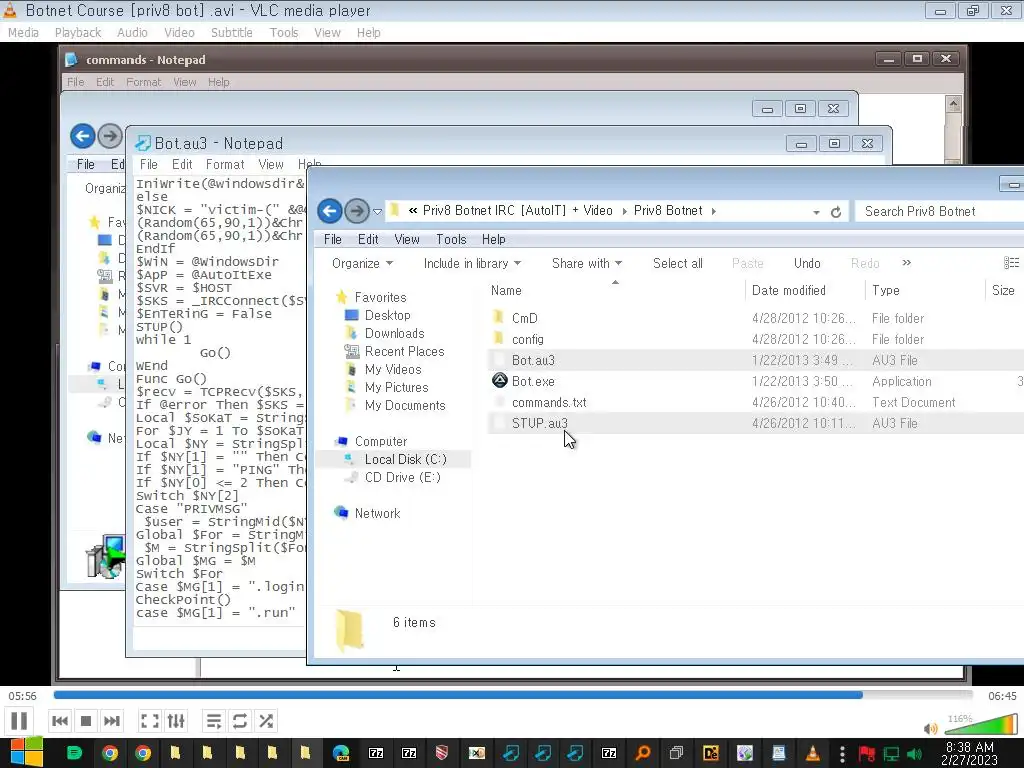Stop playback in VLC
1024x768 pixels.
pyautogui.click(x=86, y=721)
